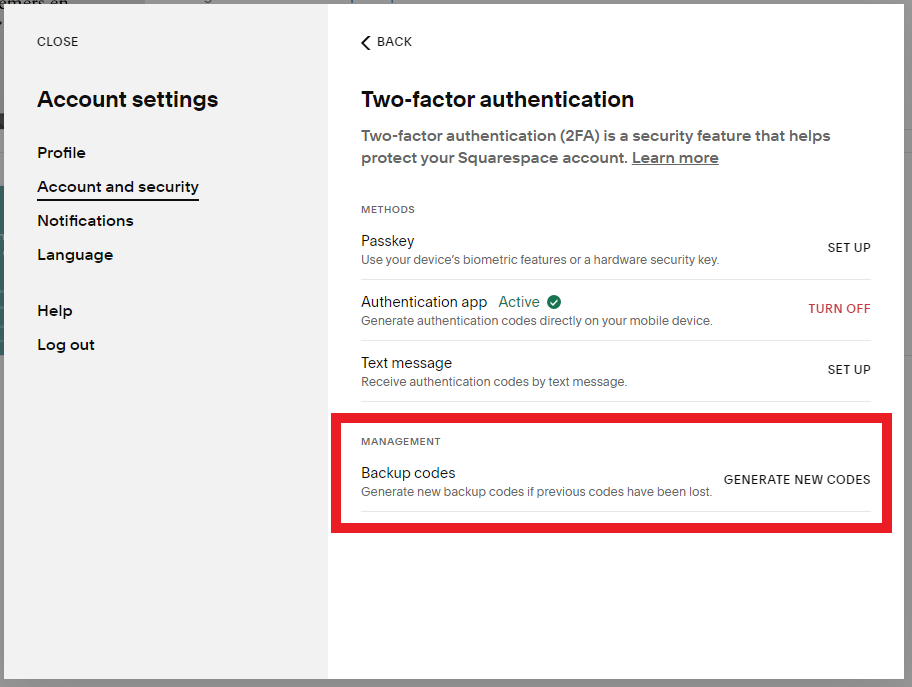Follow the Learn more link
The width and height of the screenshot is (912, 687).
coord(675,158)
